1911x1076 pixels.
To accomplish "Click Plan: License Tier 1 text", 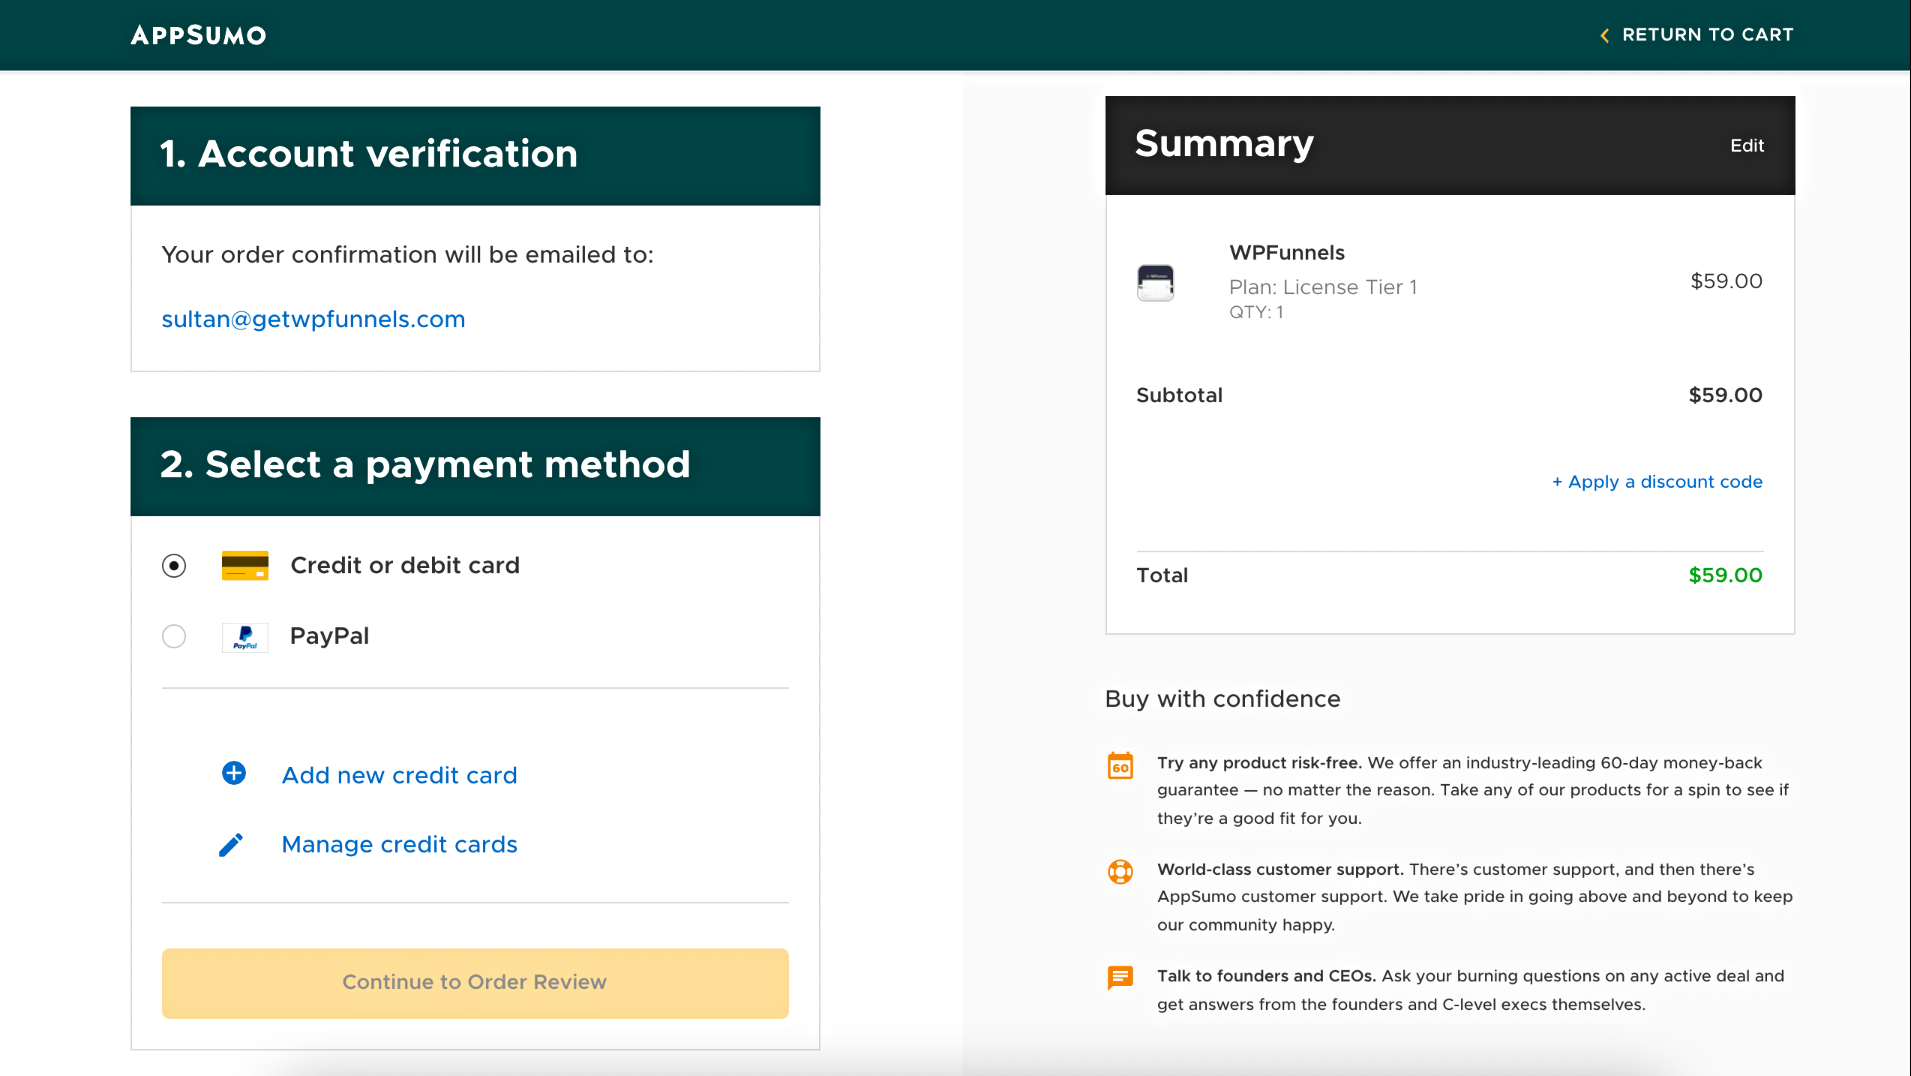I will click(x=1323, y=287).
